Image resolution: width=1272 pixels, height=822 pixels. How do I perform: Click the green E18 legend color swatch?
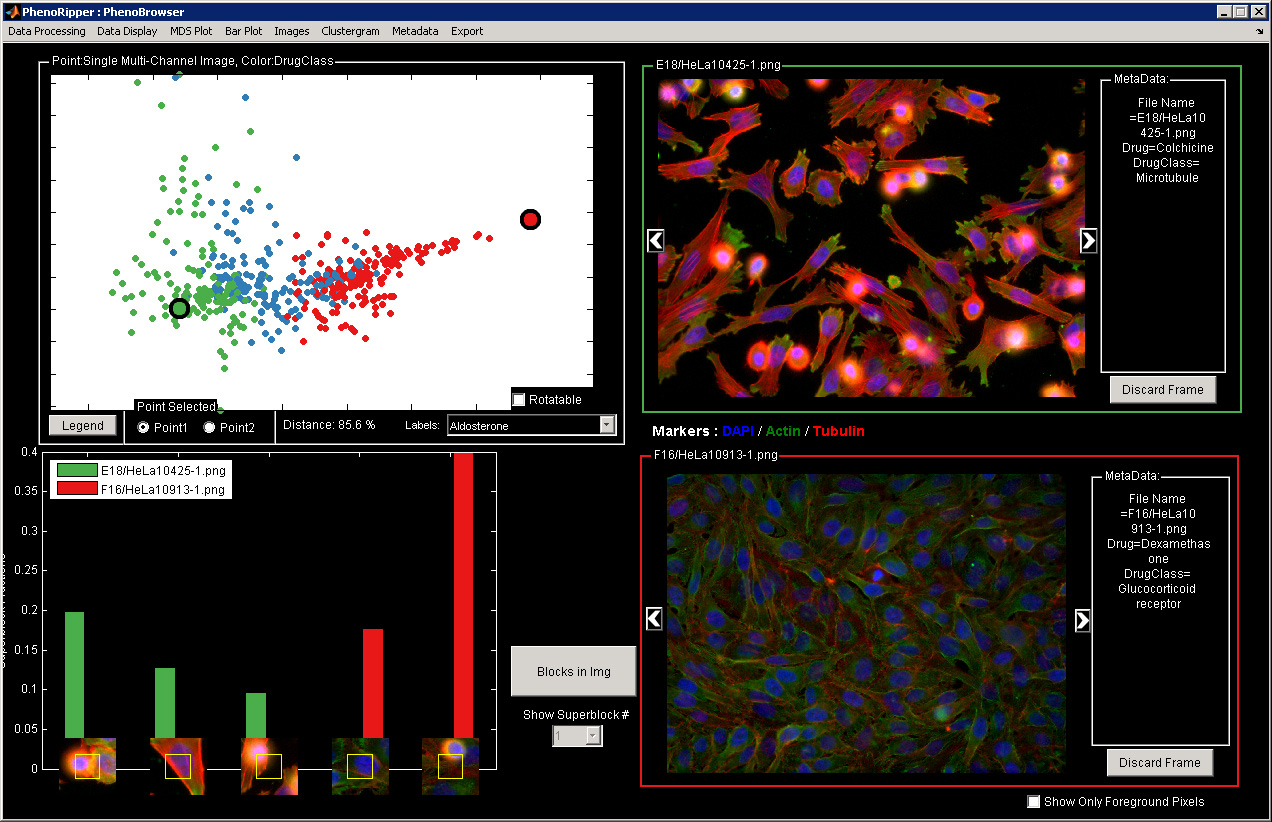(76, 470)
